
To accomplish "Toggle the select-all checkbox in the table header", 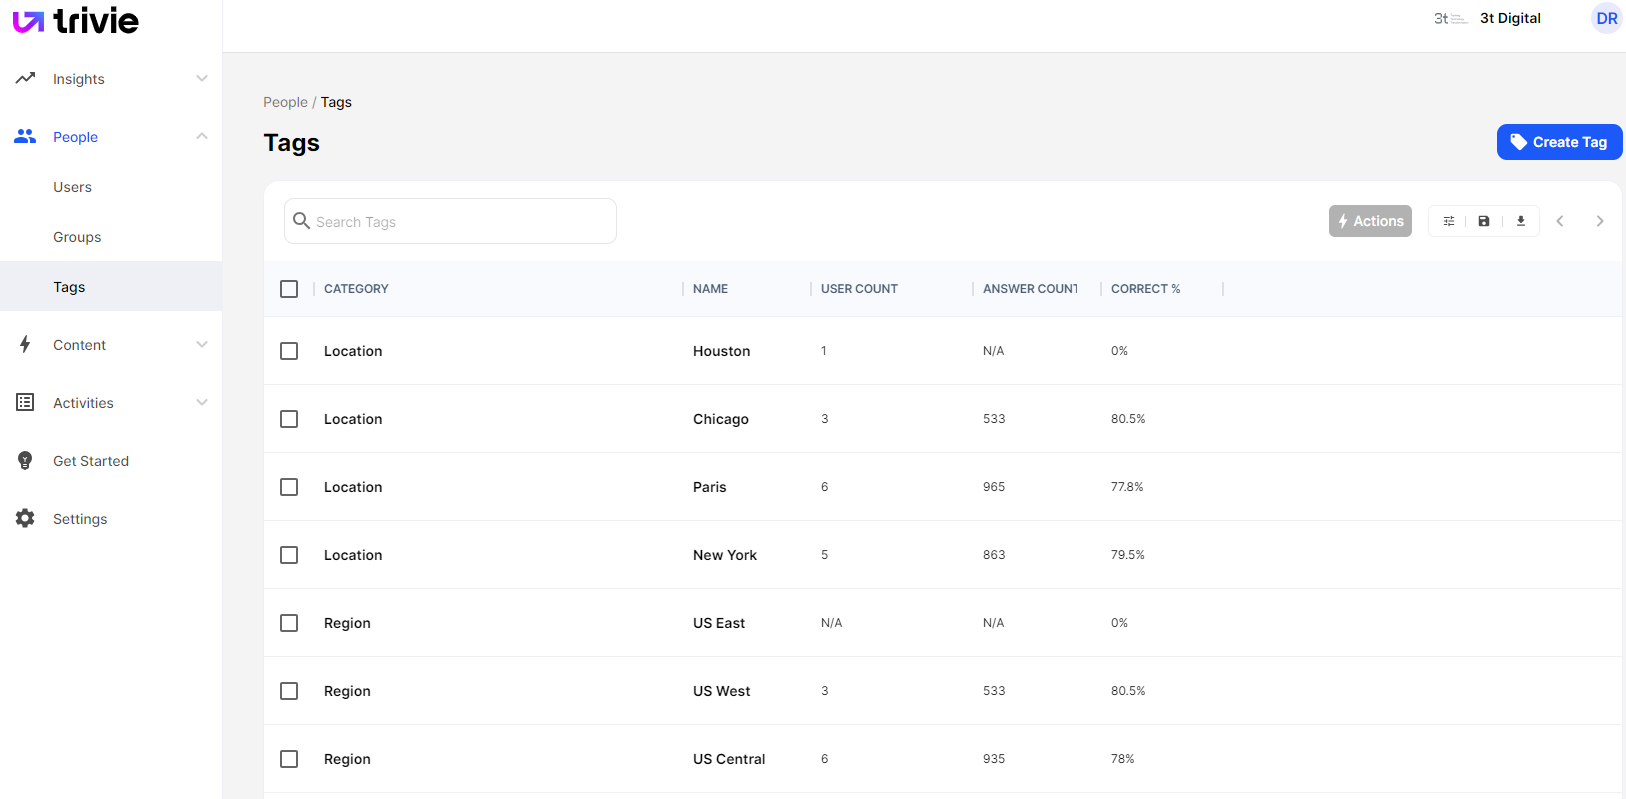I will pos(289,289).
